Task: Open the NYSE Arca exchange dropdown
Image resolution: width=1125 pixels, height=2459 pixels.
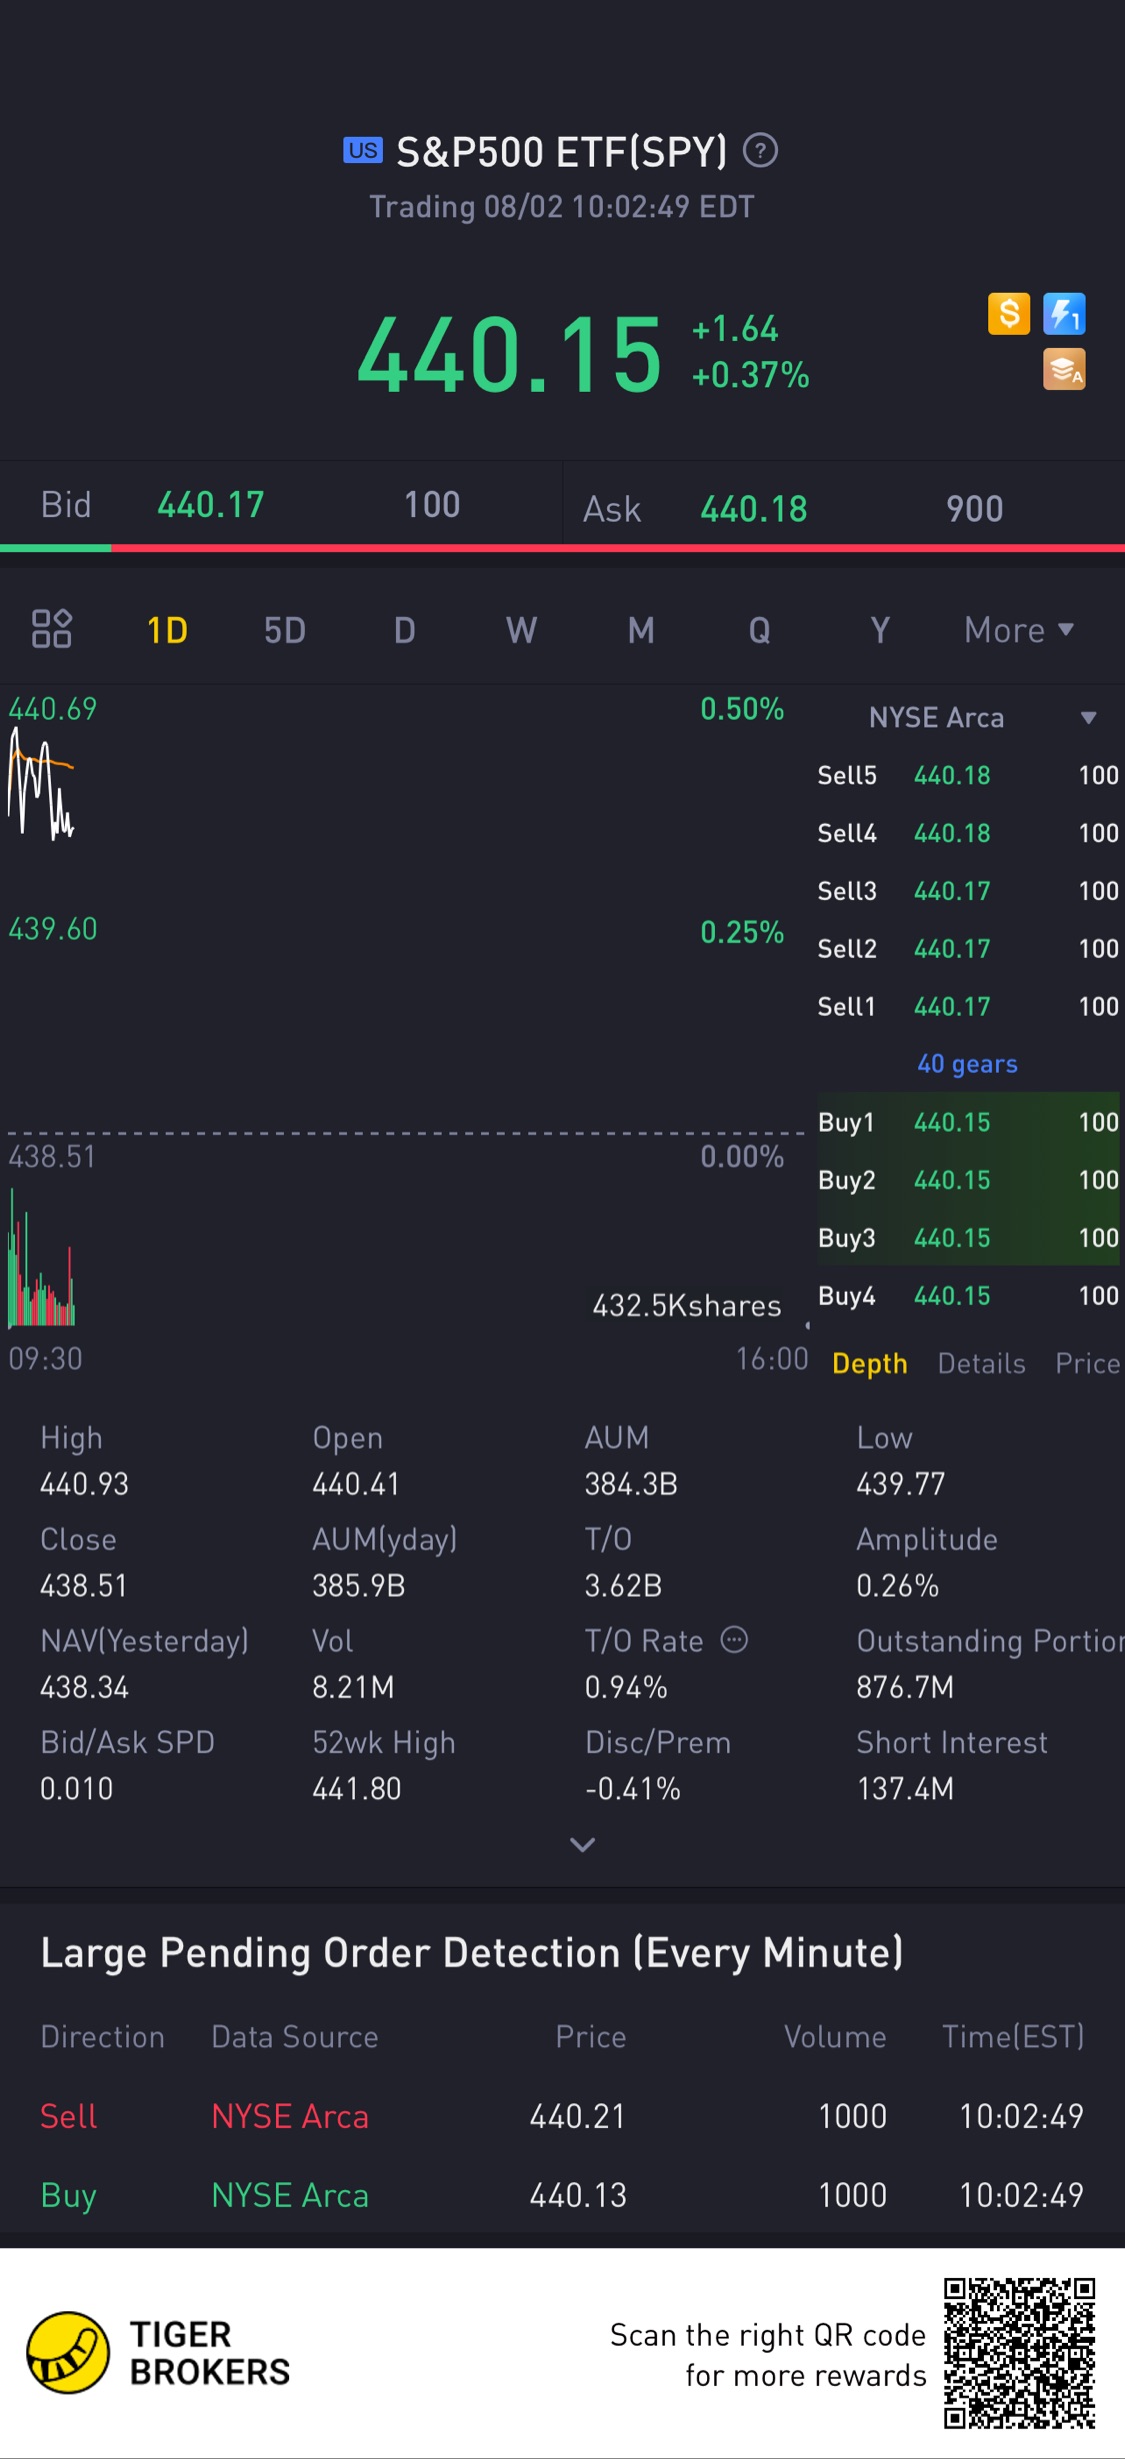Action: (983, 717)
